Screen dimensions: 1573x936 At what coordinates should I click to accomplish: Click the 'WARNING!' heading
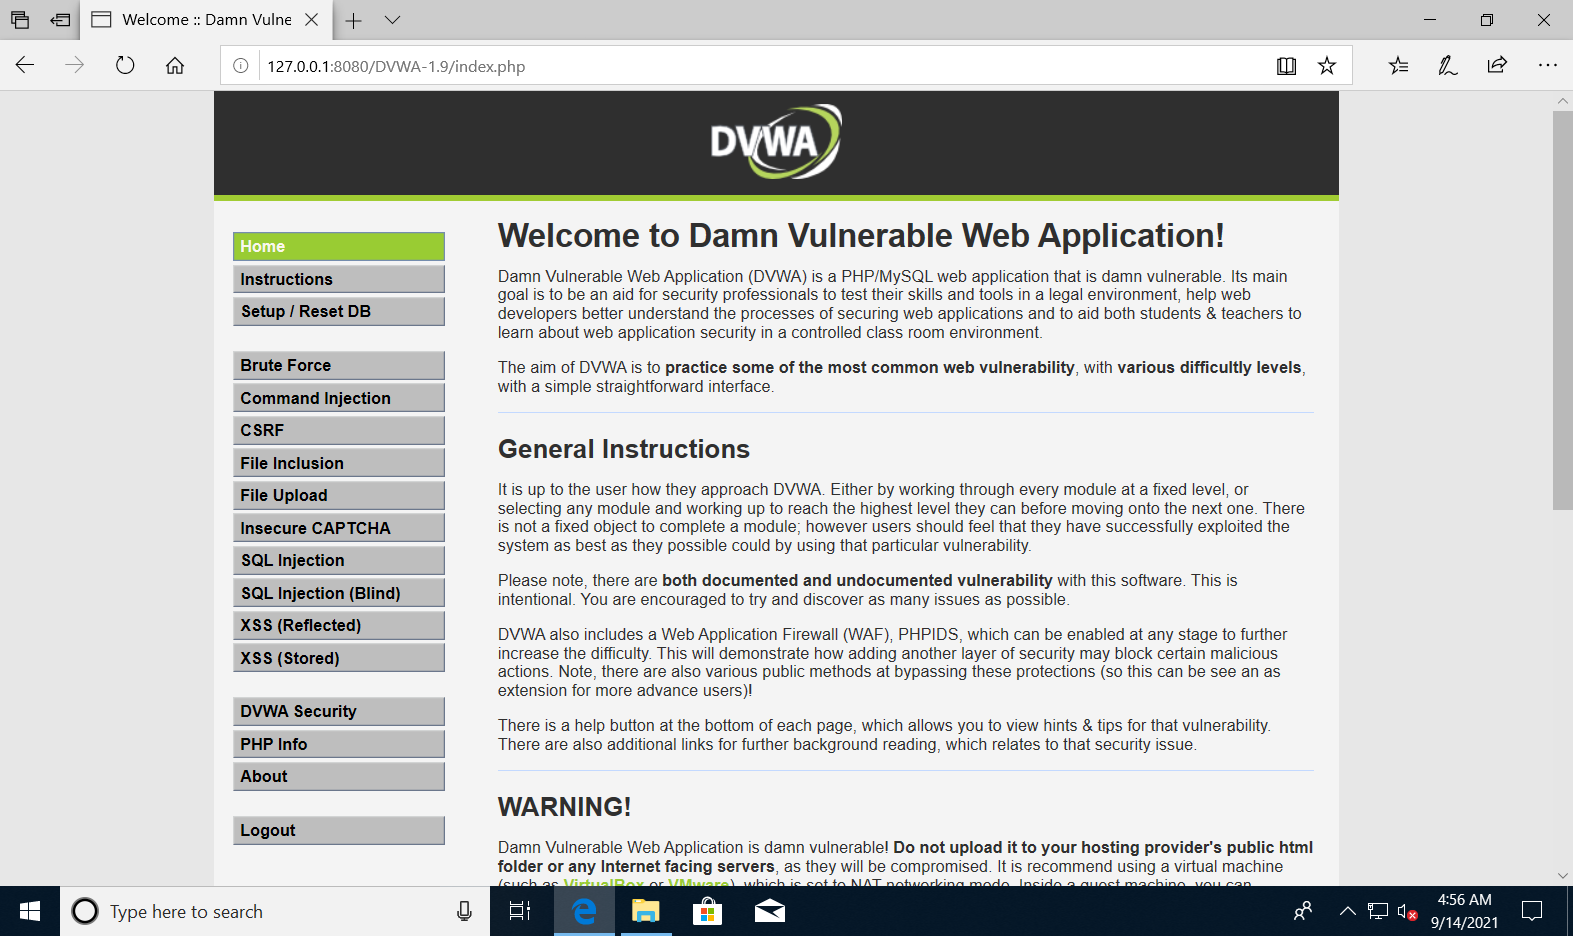[x=564, y=806]
